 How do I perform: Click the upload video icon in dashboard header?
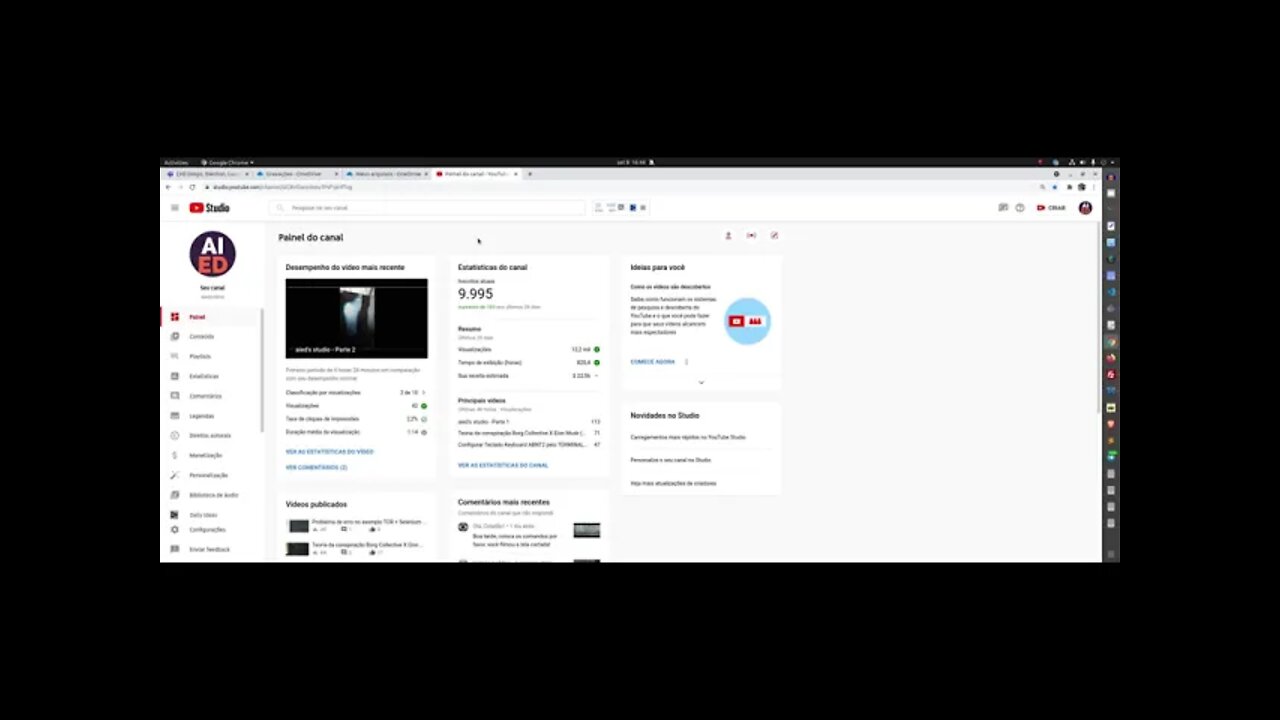728,236
